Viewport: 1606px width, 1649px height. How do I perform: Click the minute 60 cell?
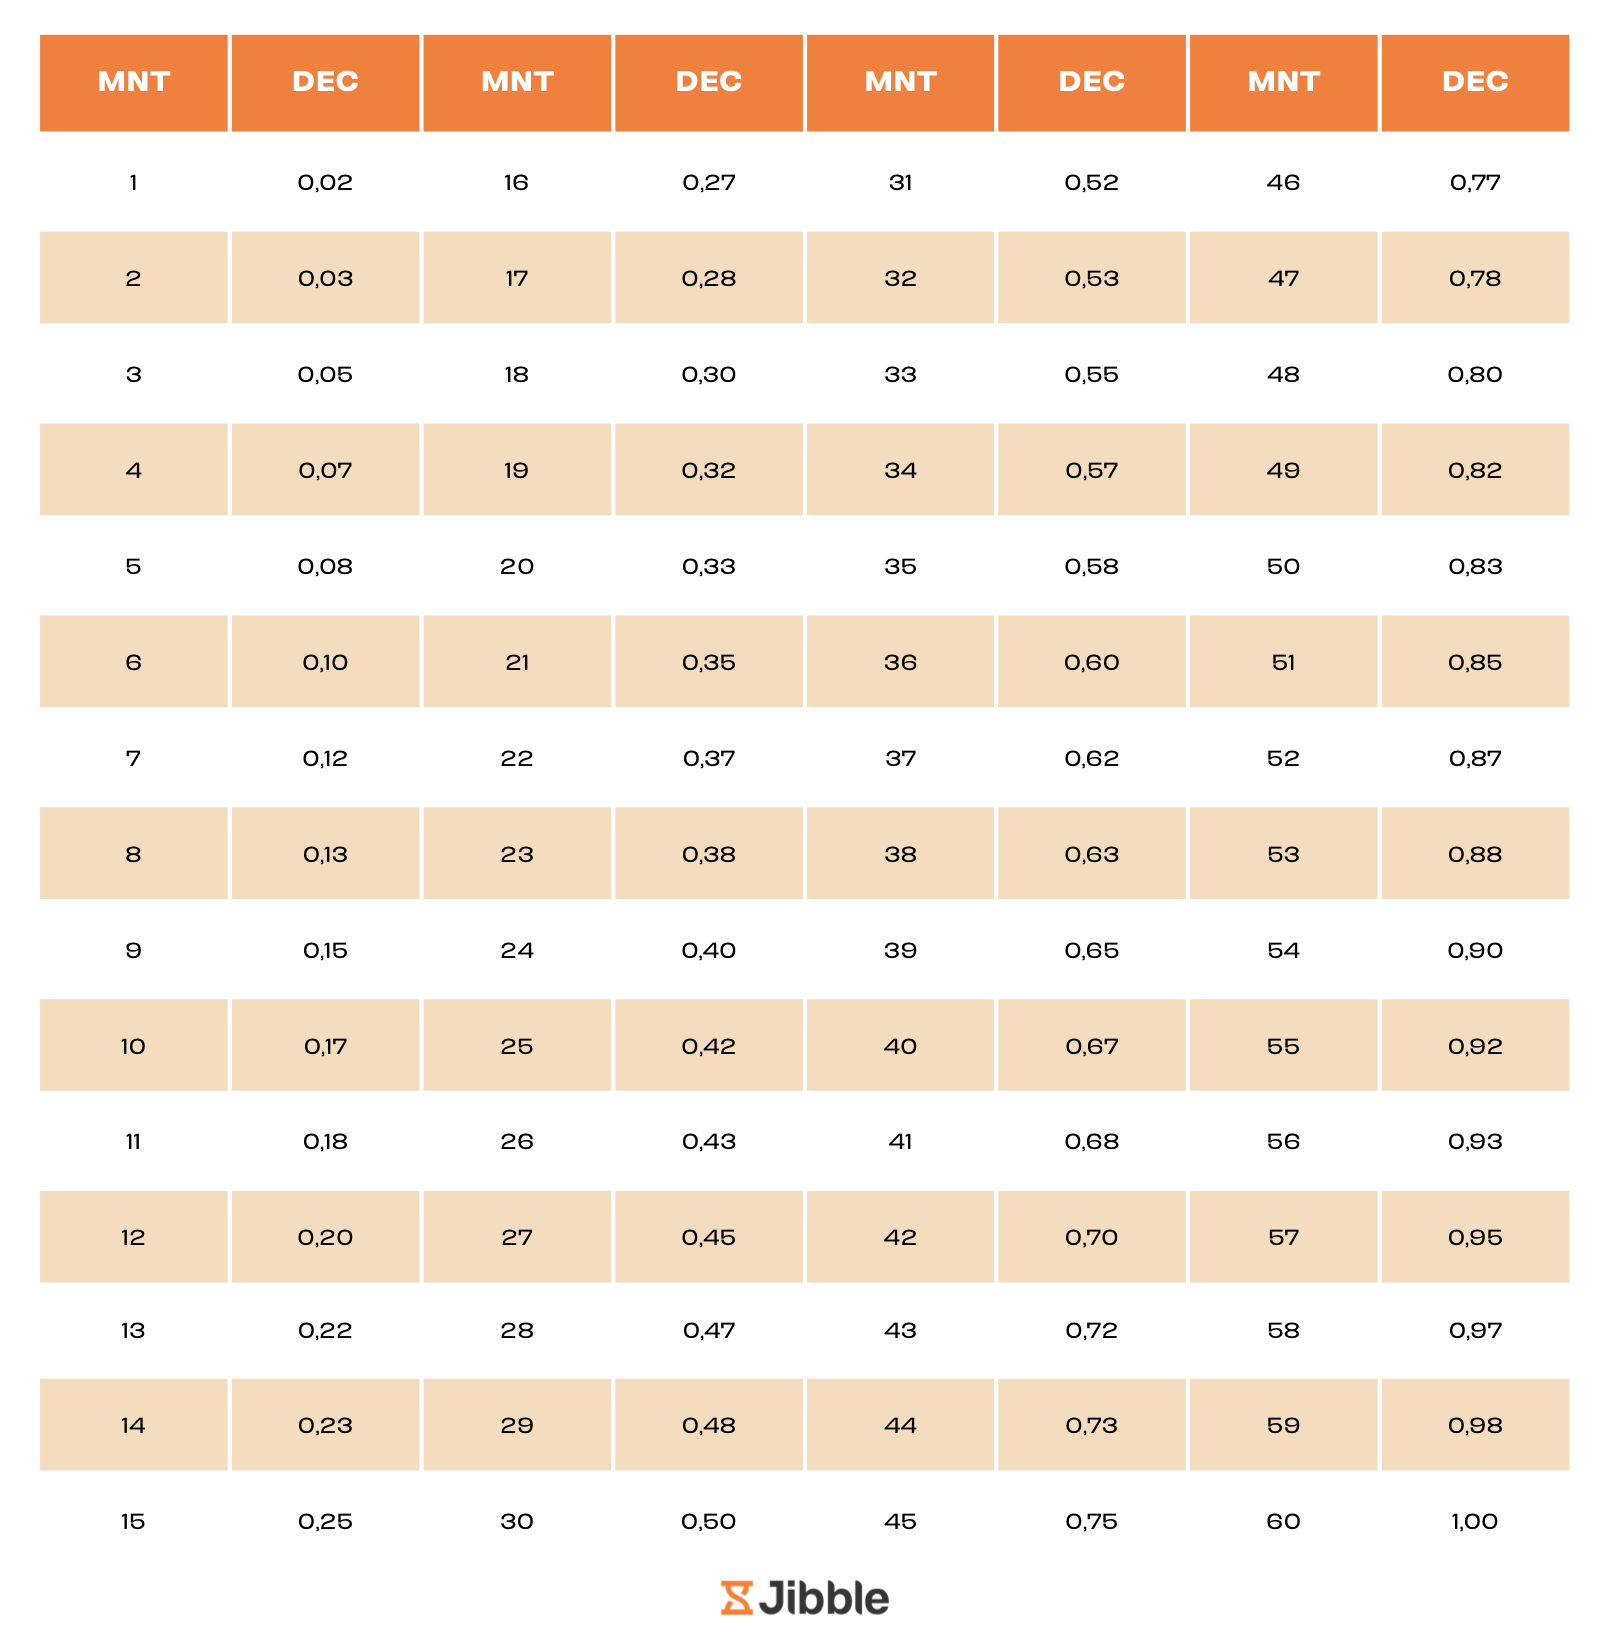coord(1283,1521)
